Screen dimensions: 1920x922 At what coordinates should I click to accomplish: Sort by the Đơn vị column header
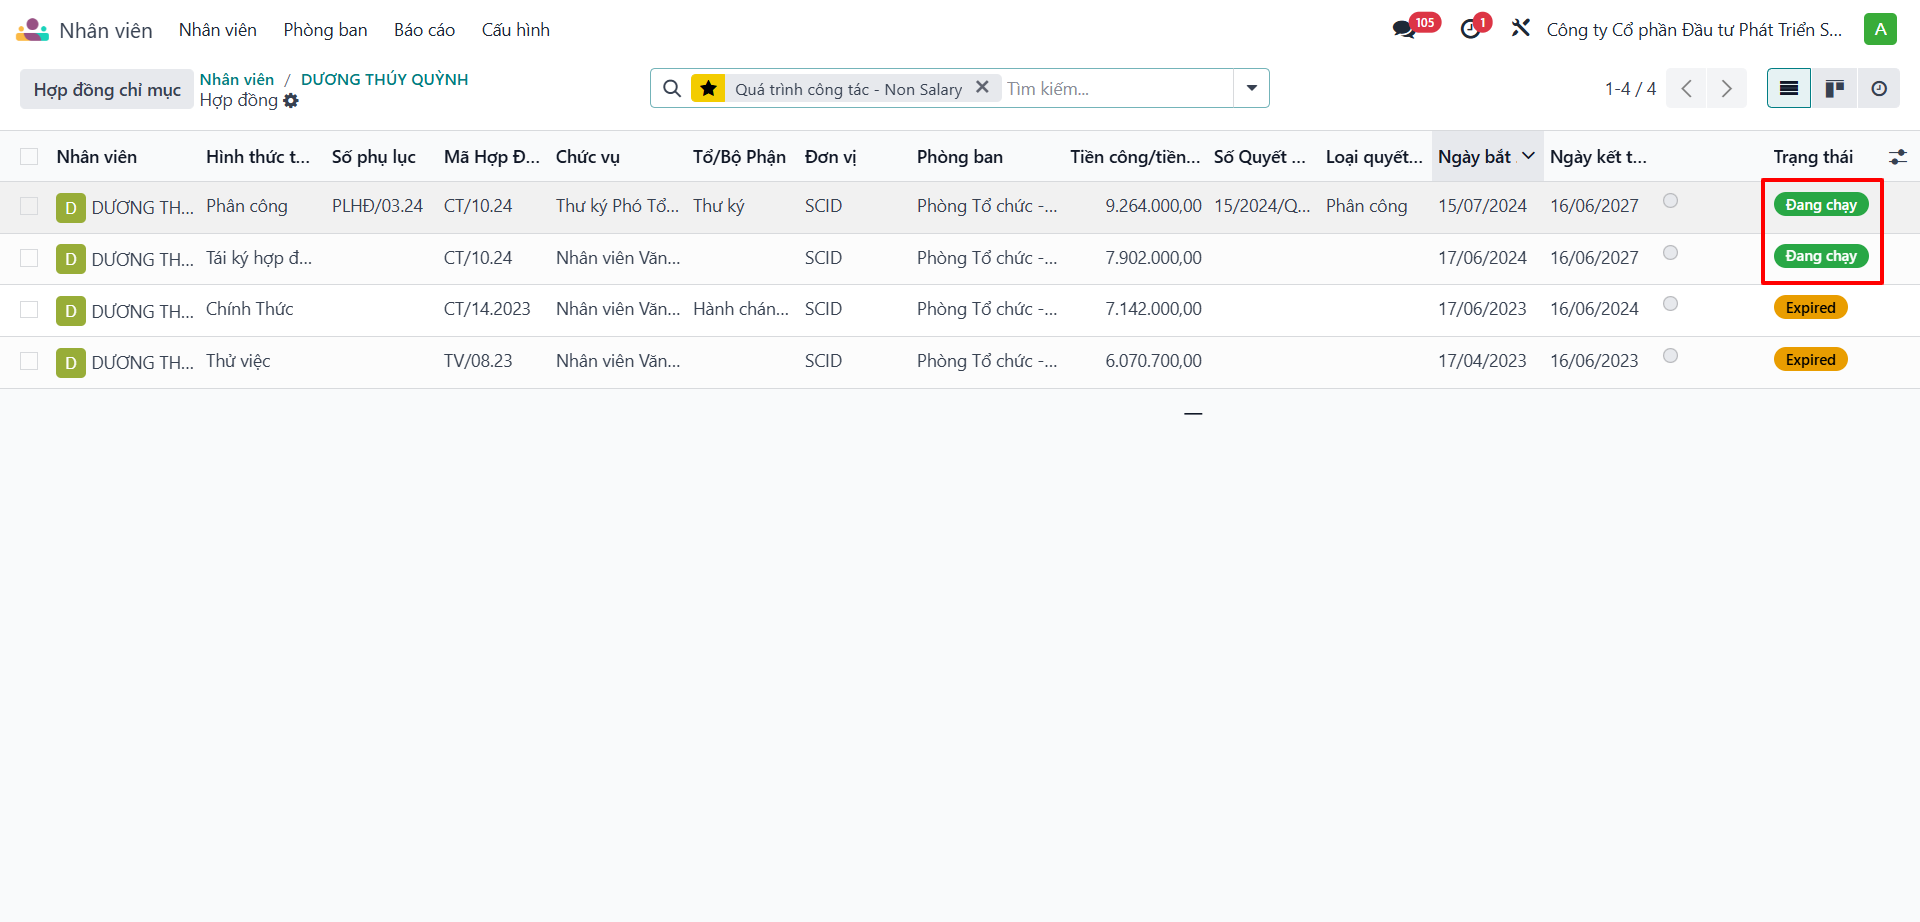[831, 157]
